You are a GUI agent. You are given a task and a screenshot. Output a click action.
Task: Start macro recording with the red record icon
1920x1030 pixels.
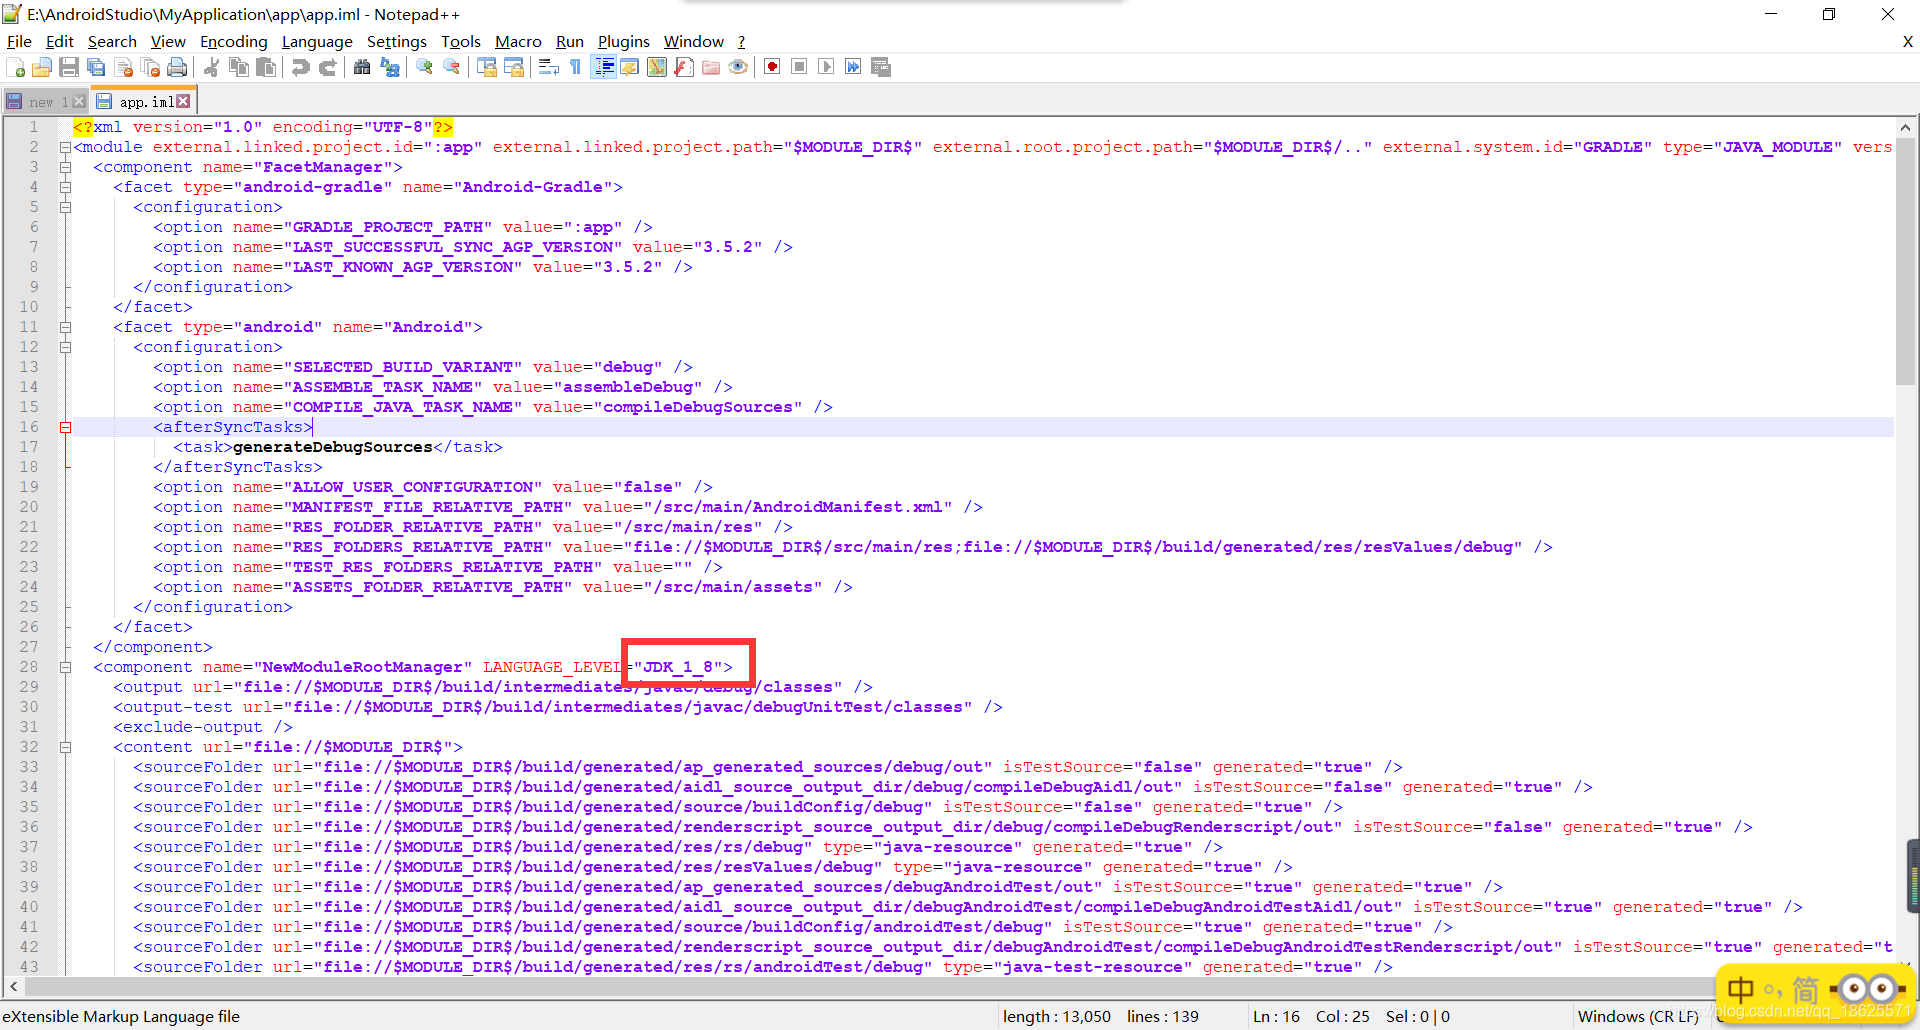771,67
